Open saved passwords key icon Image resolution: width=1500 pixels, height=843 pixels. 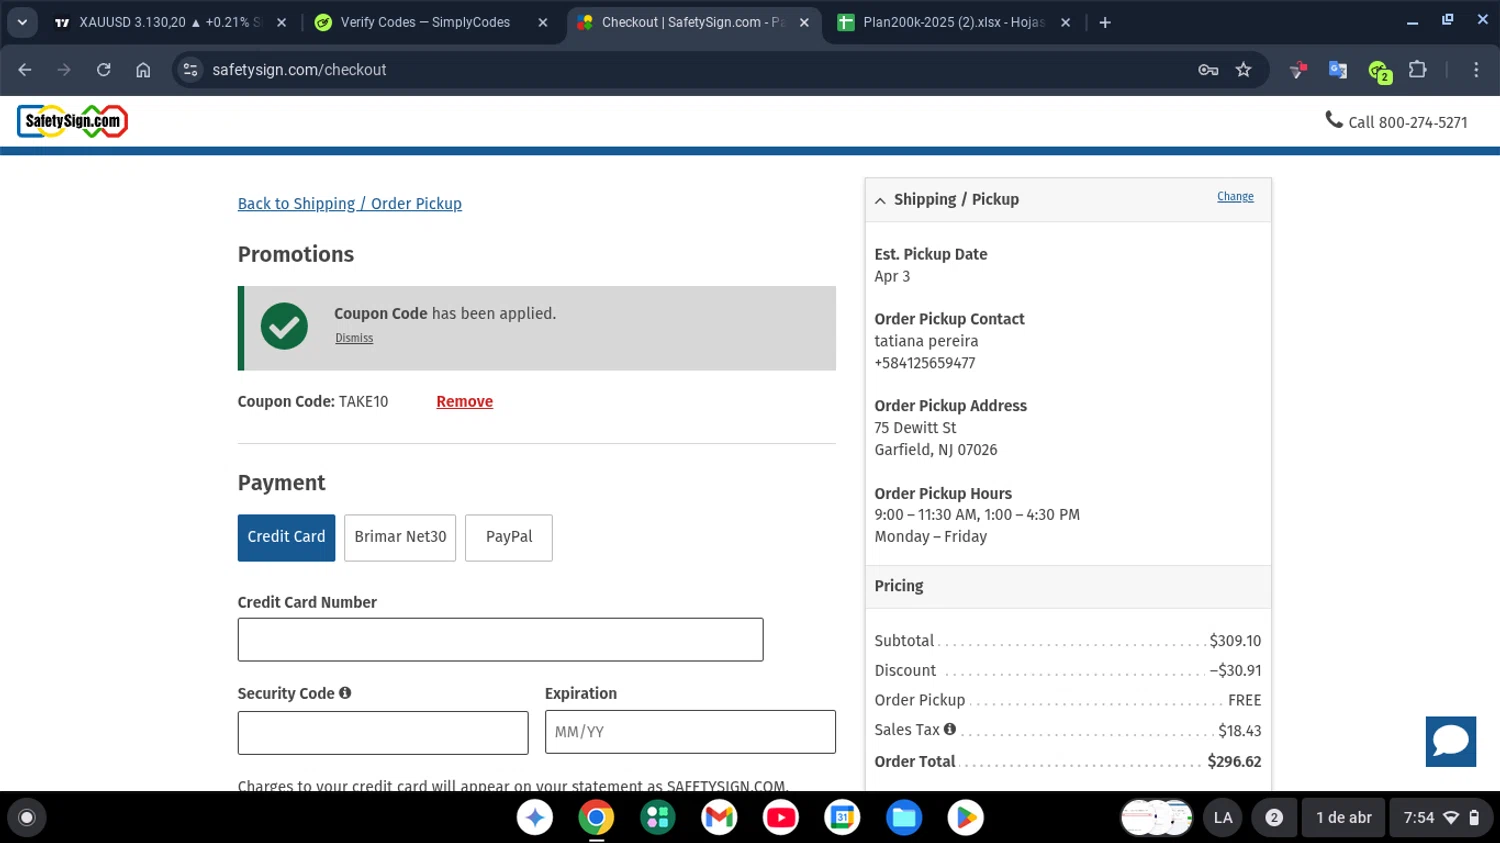pyautogui.click(x=1208, y=70)
